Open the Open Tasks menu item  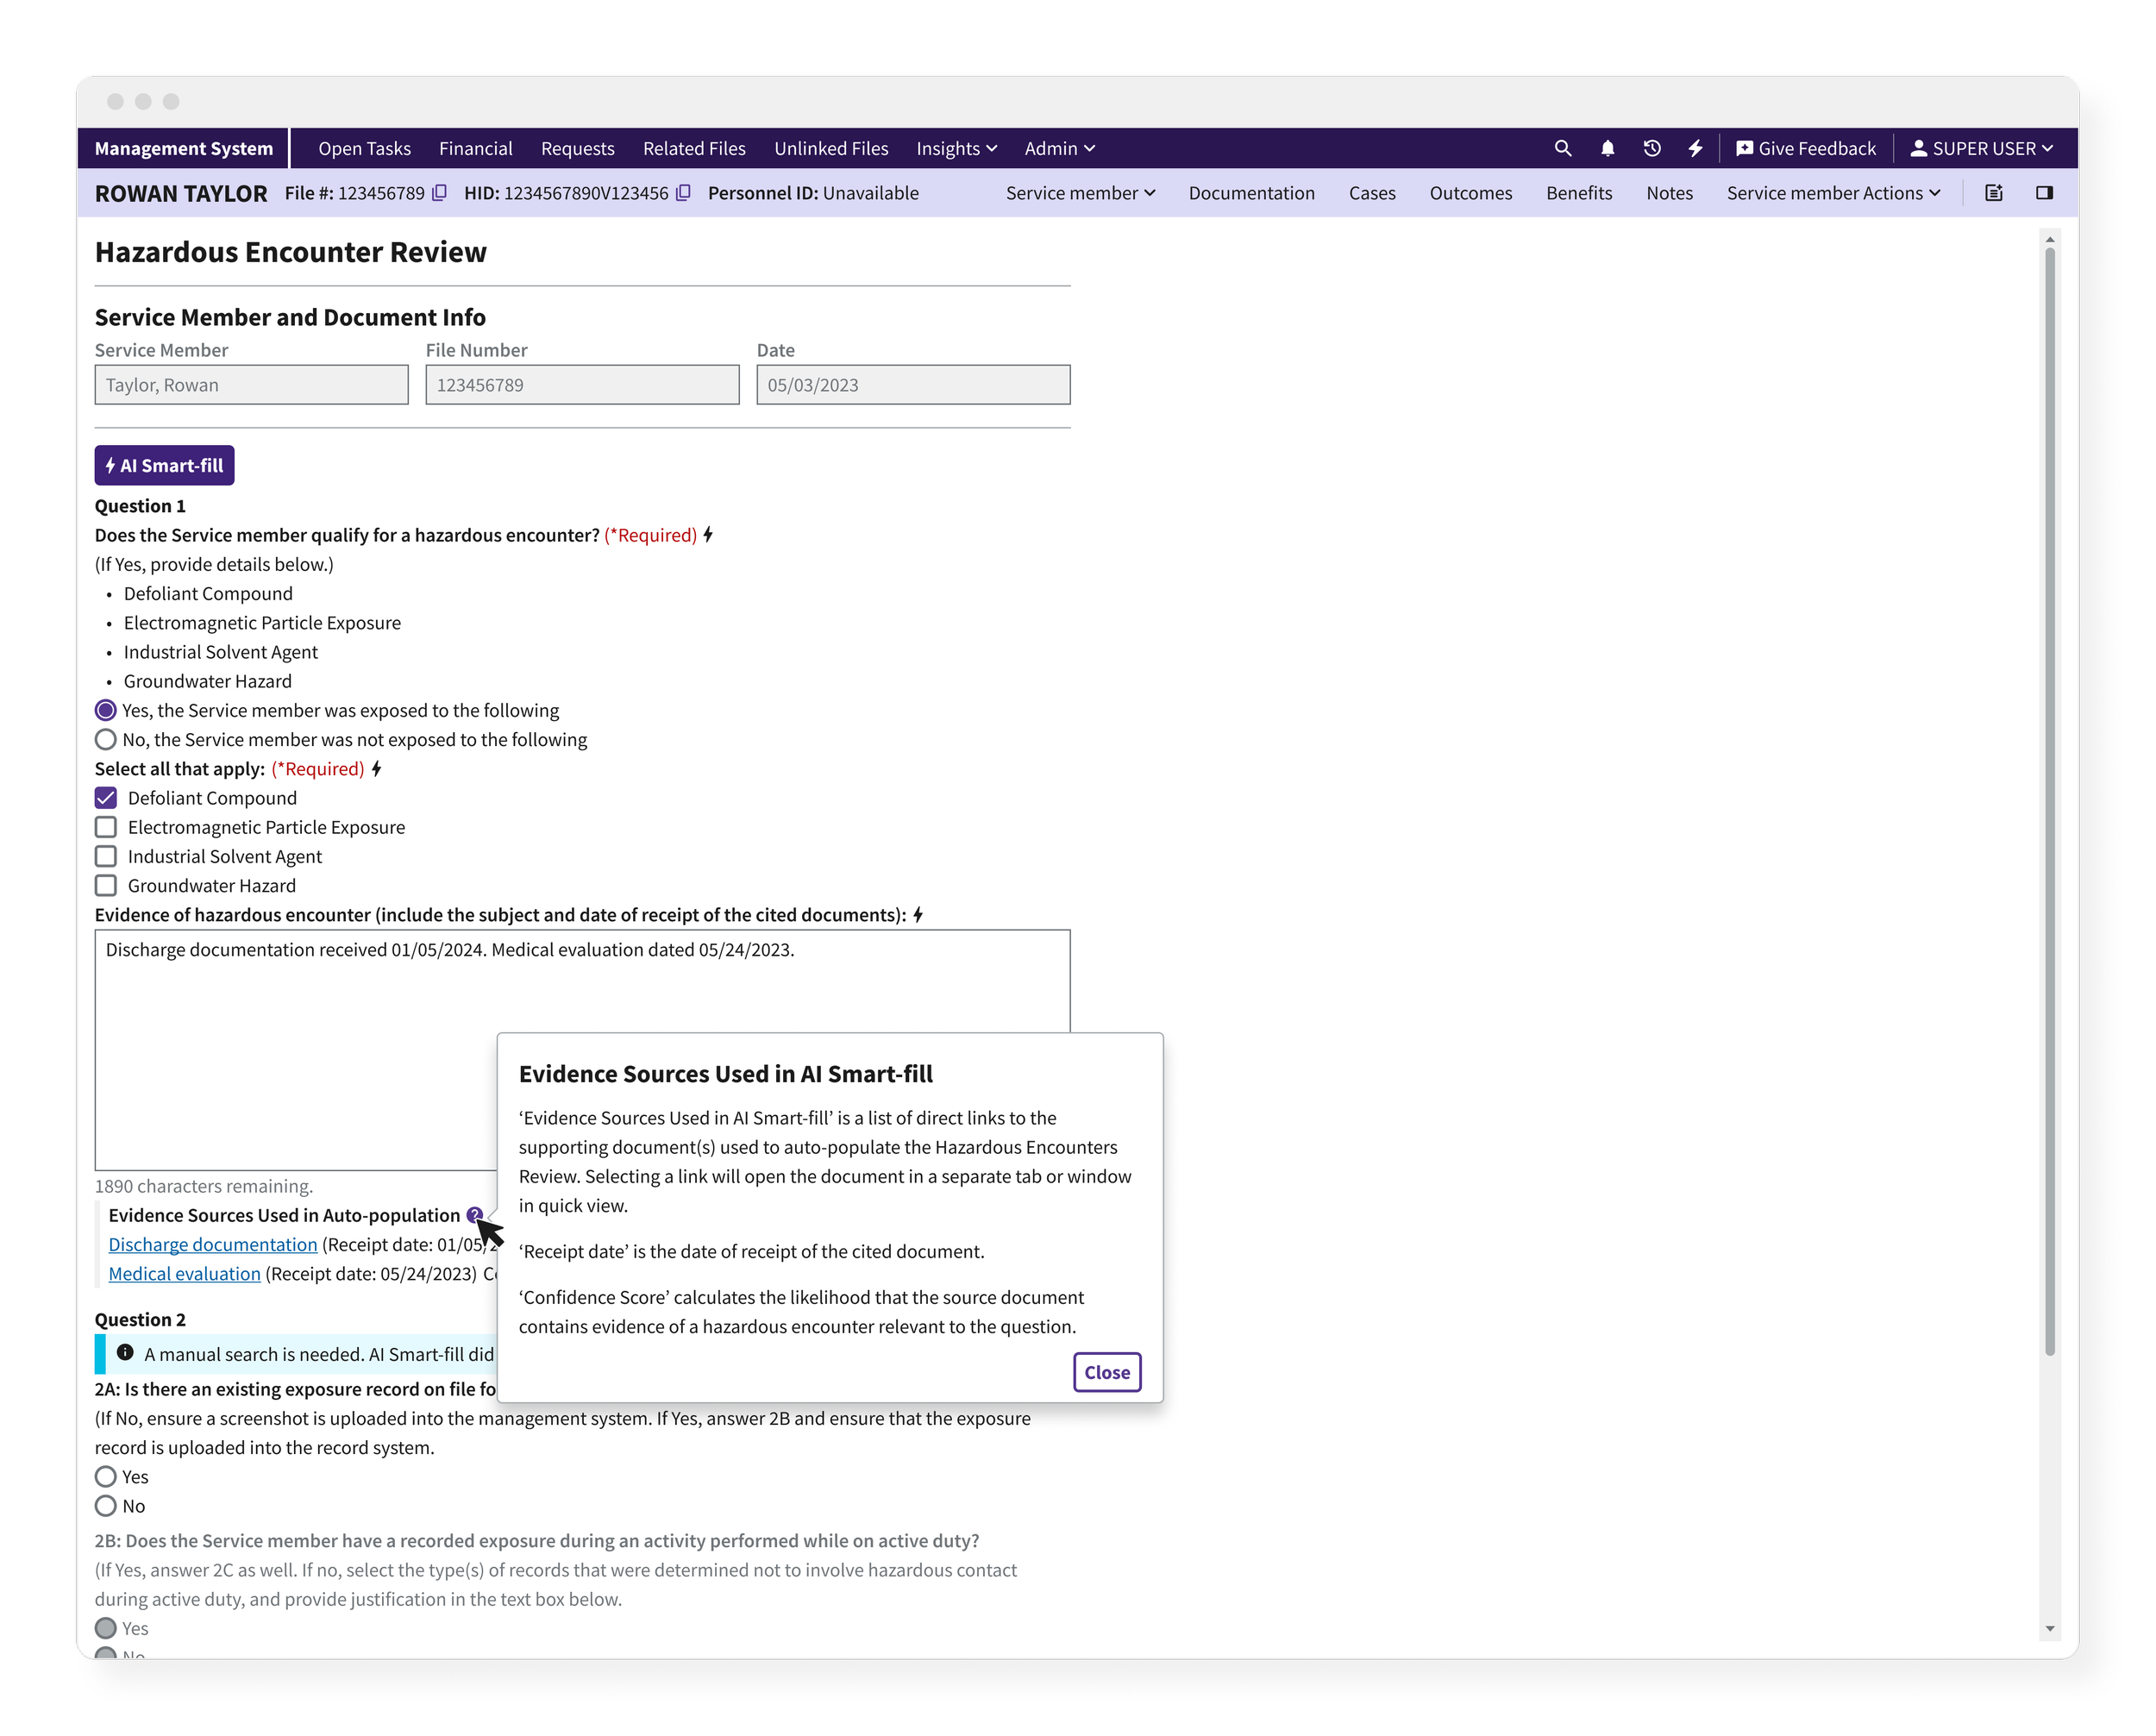tap(364, 148)
